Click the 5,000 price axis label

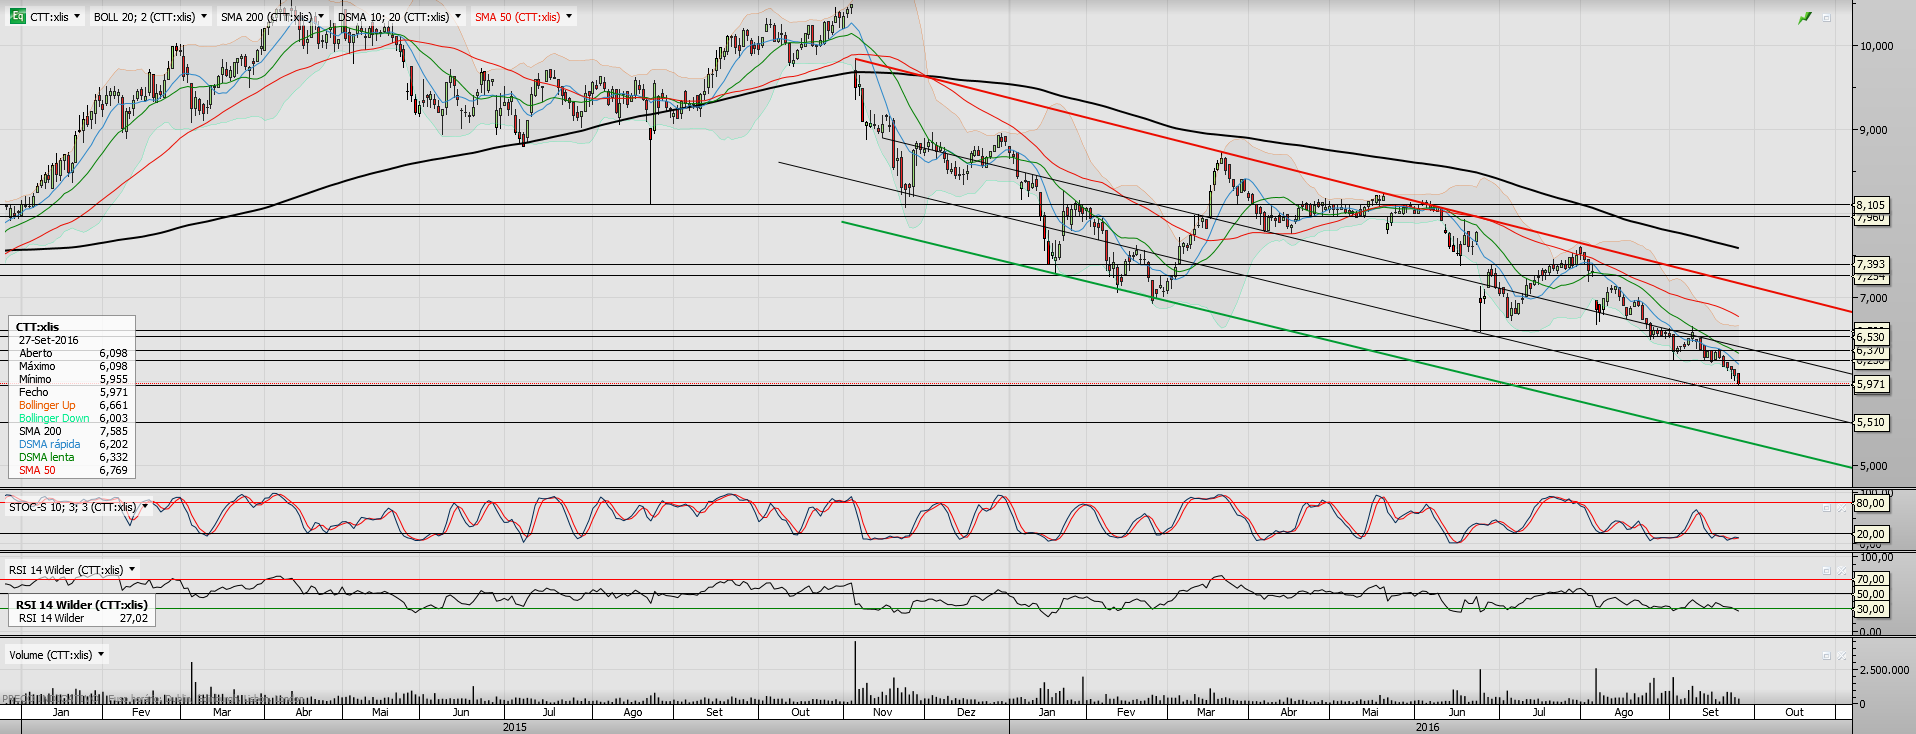click(1874, 466)
